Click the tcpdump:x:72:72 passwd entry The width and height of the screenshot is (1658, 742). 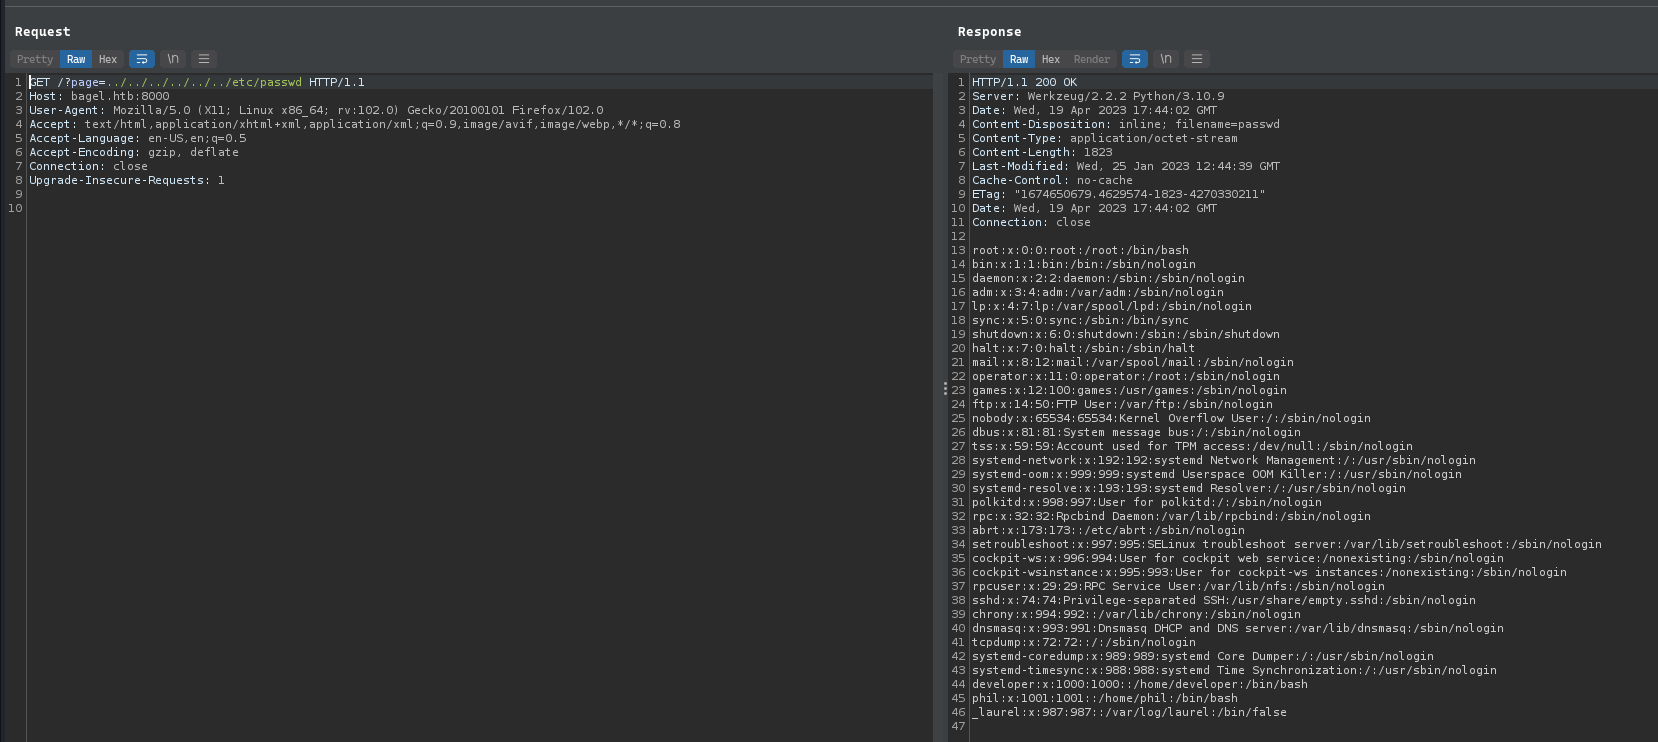click(1084, 642)
